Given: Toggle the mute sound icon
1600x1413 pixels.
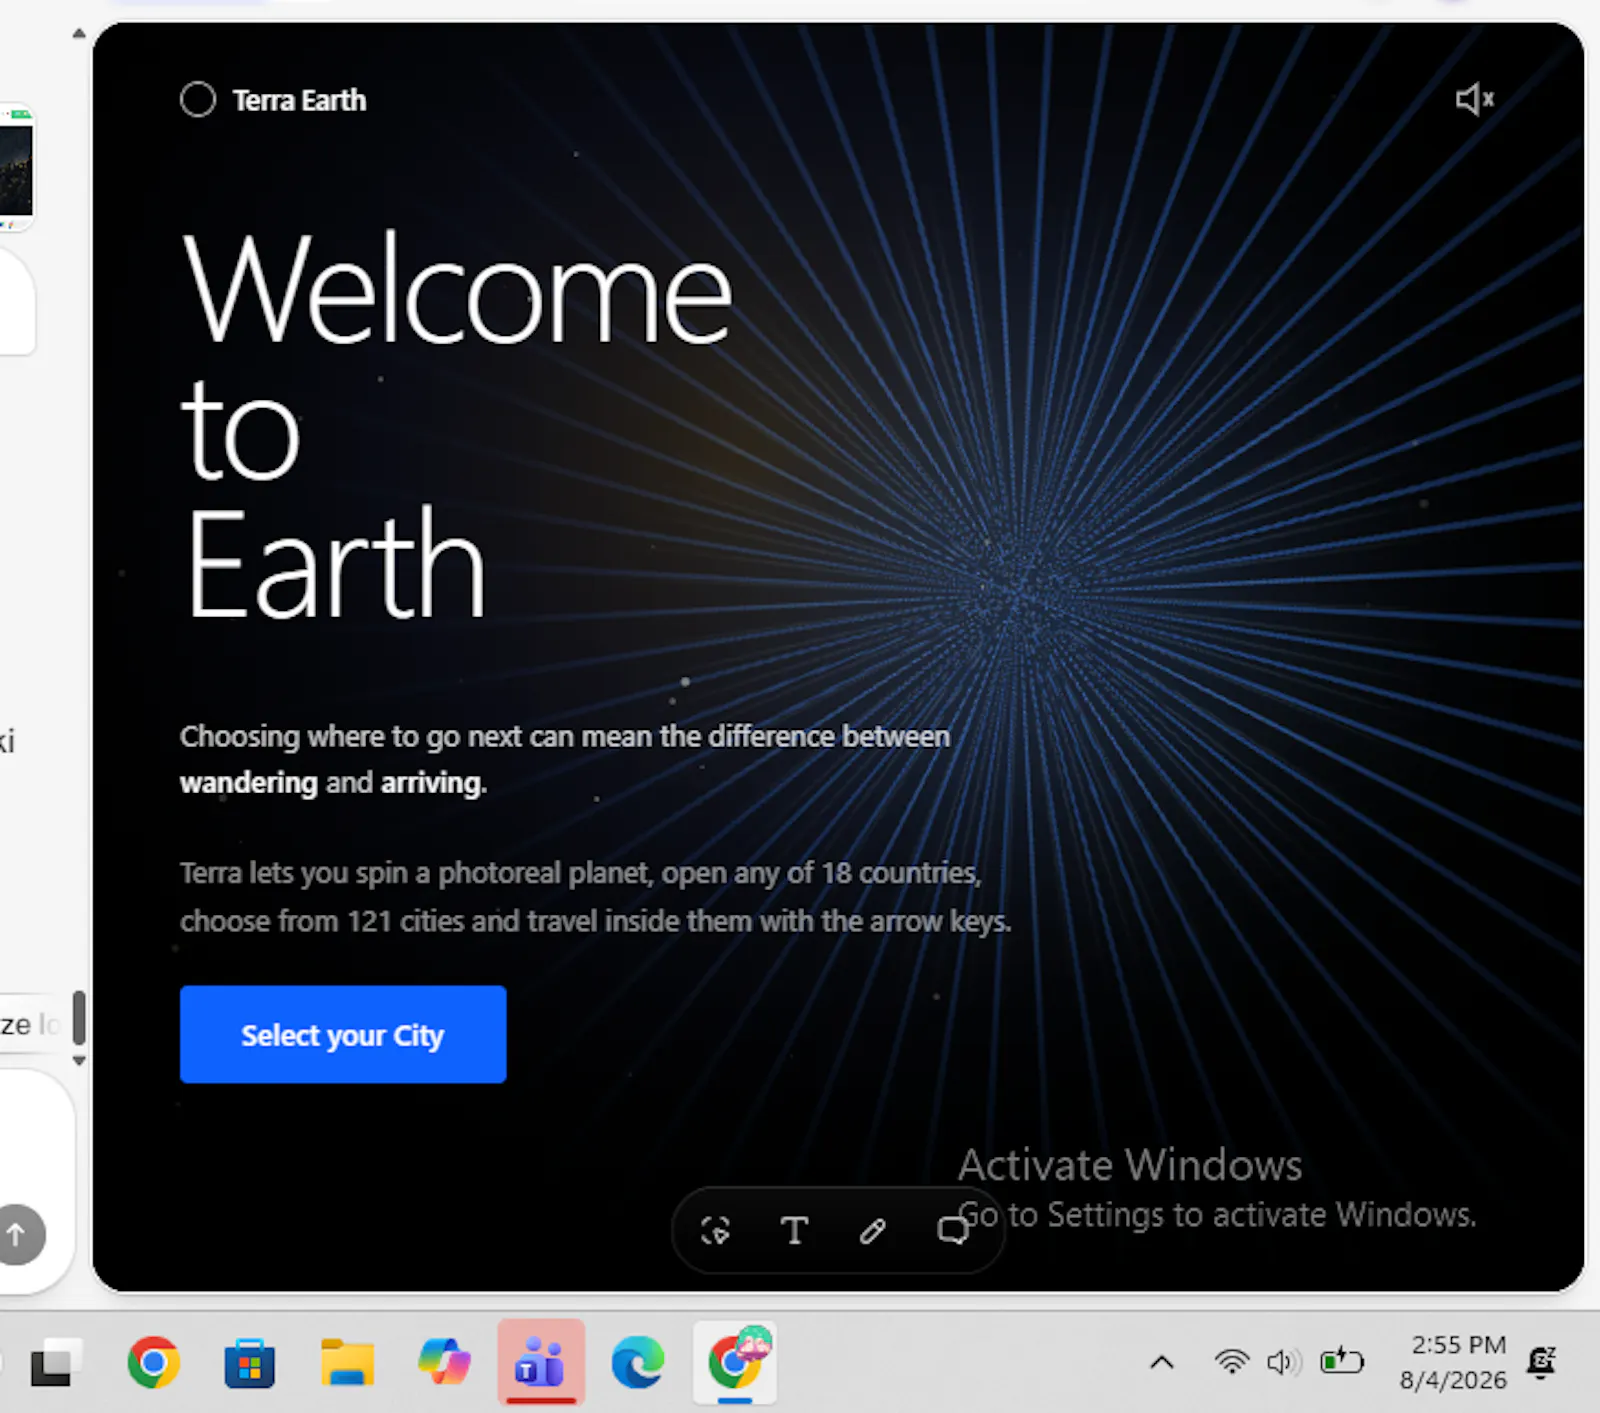Looking at the screenshot, I should [x=1474, y=99].
